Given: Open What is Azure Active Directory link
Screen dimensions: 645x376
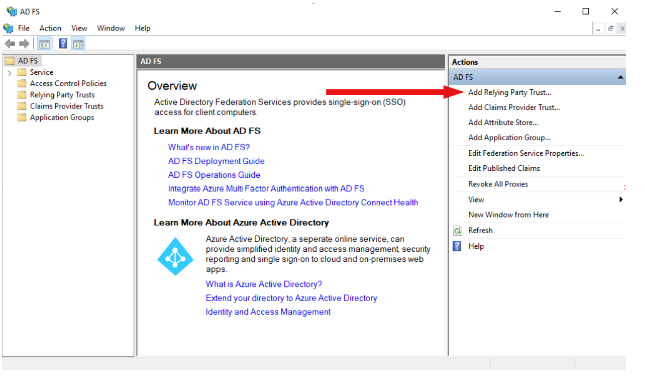Looking at the screenshot, I should [264, 284].
